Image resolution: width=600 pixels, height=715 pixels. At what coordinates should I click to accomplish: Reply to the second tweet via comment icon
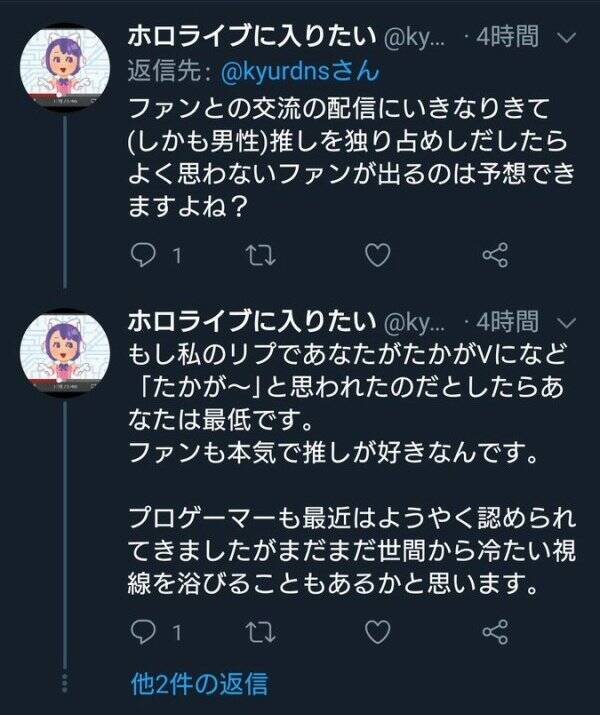coord(142,632)
